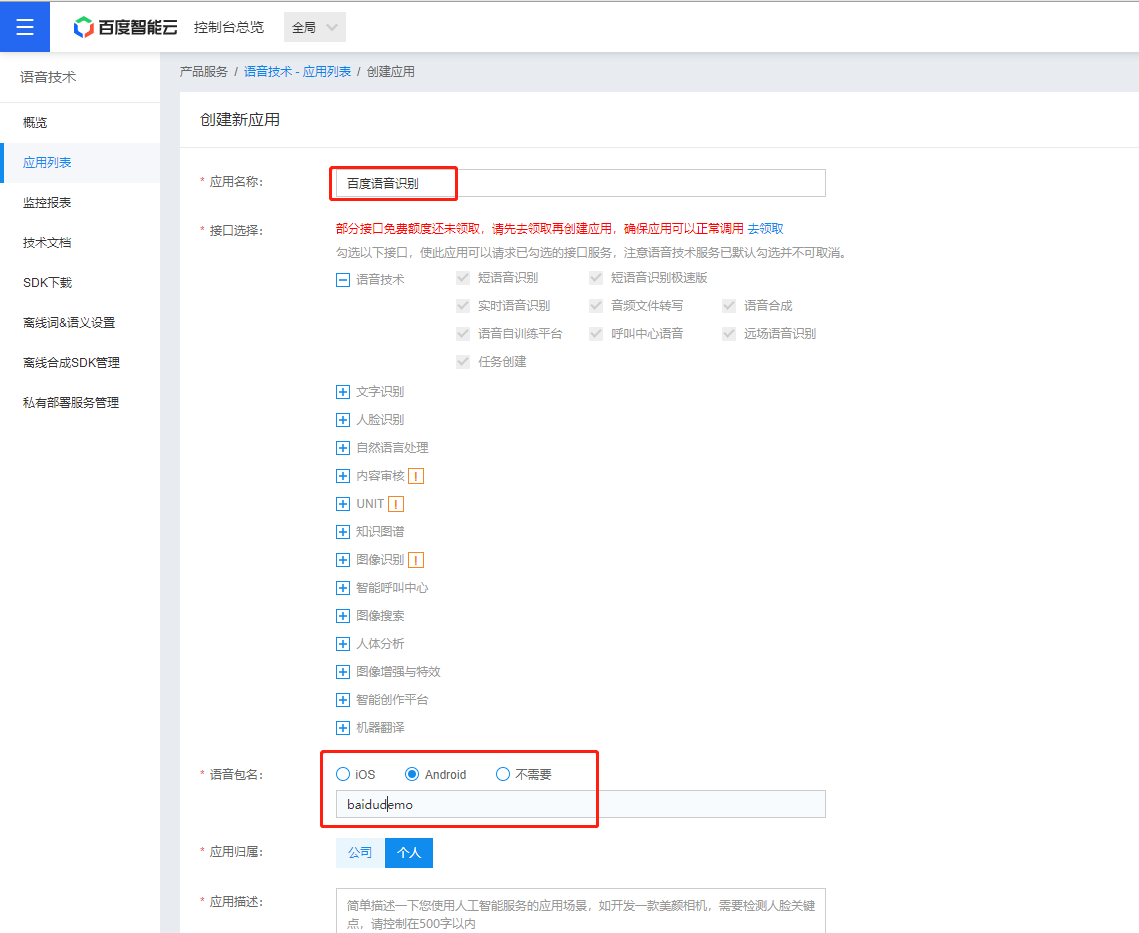Expand the 人脸识别 interface group
This screenshot has width=1139, height=933.
point(343,420)
